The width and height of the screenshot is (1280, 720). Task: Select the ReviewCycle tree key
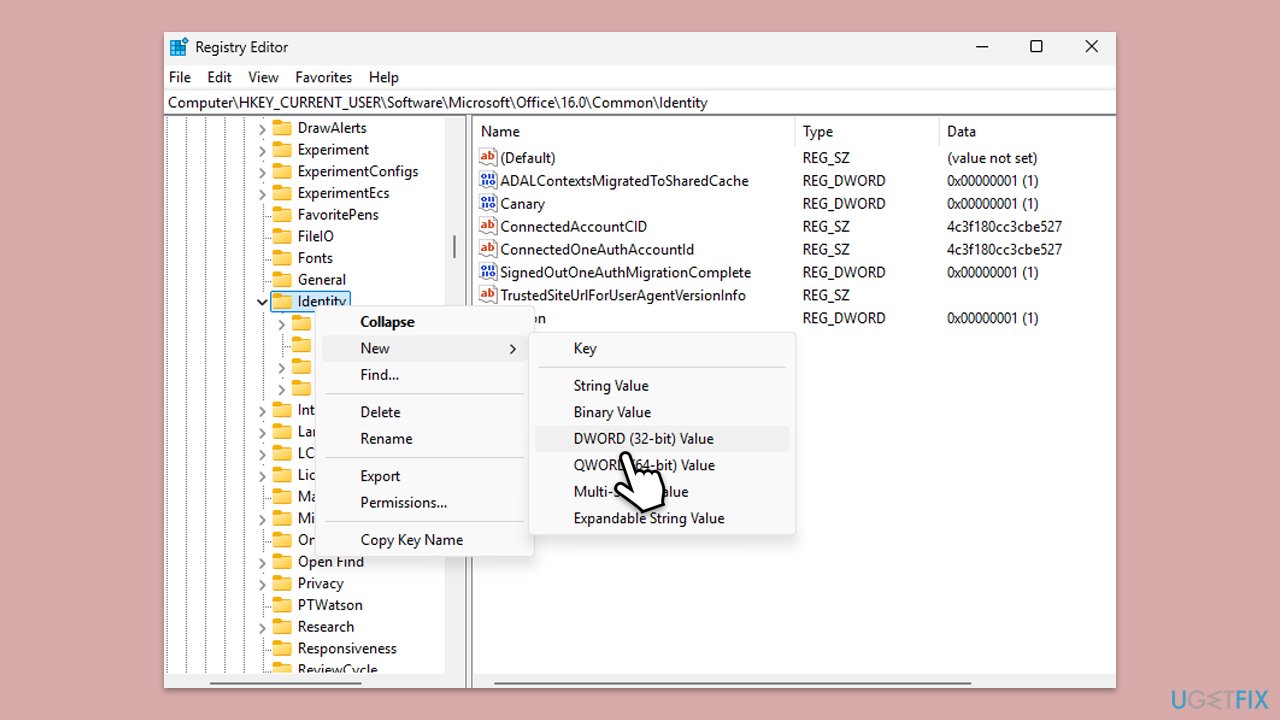point(337,669)
